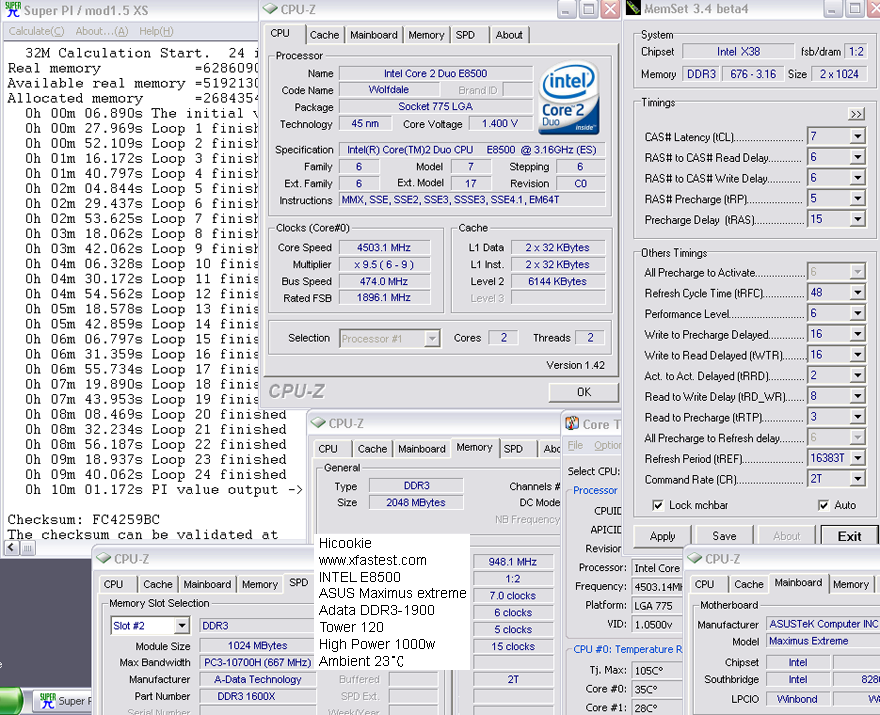
Task: Select Cache tab in SPD-tab CPU-Z window
Action: pos(158,584)
